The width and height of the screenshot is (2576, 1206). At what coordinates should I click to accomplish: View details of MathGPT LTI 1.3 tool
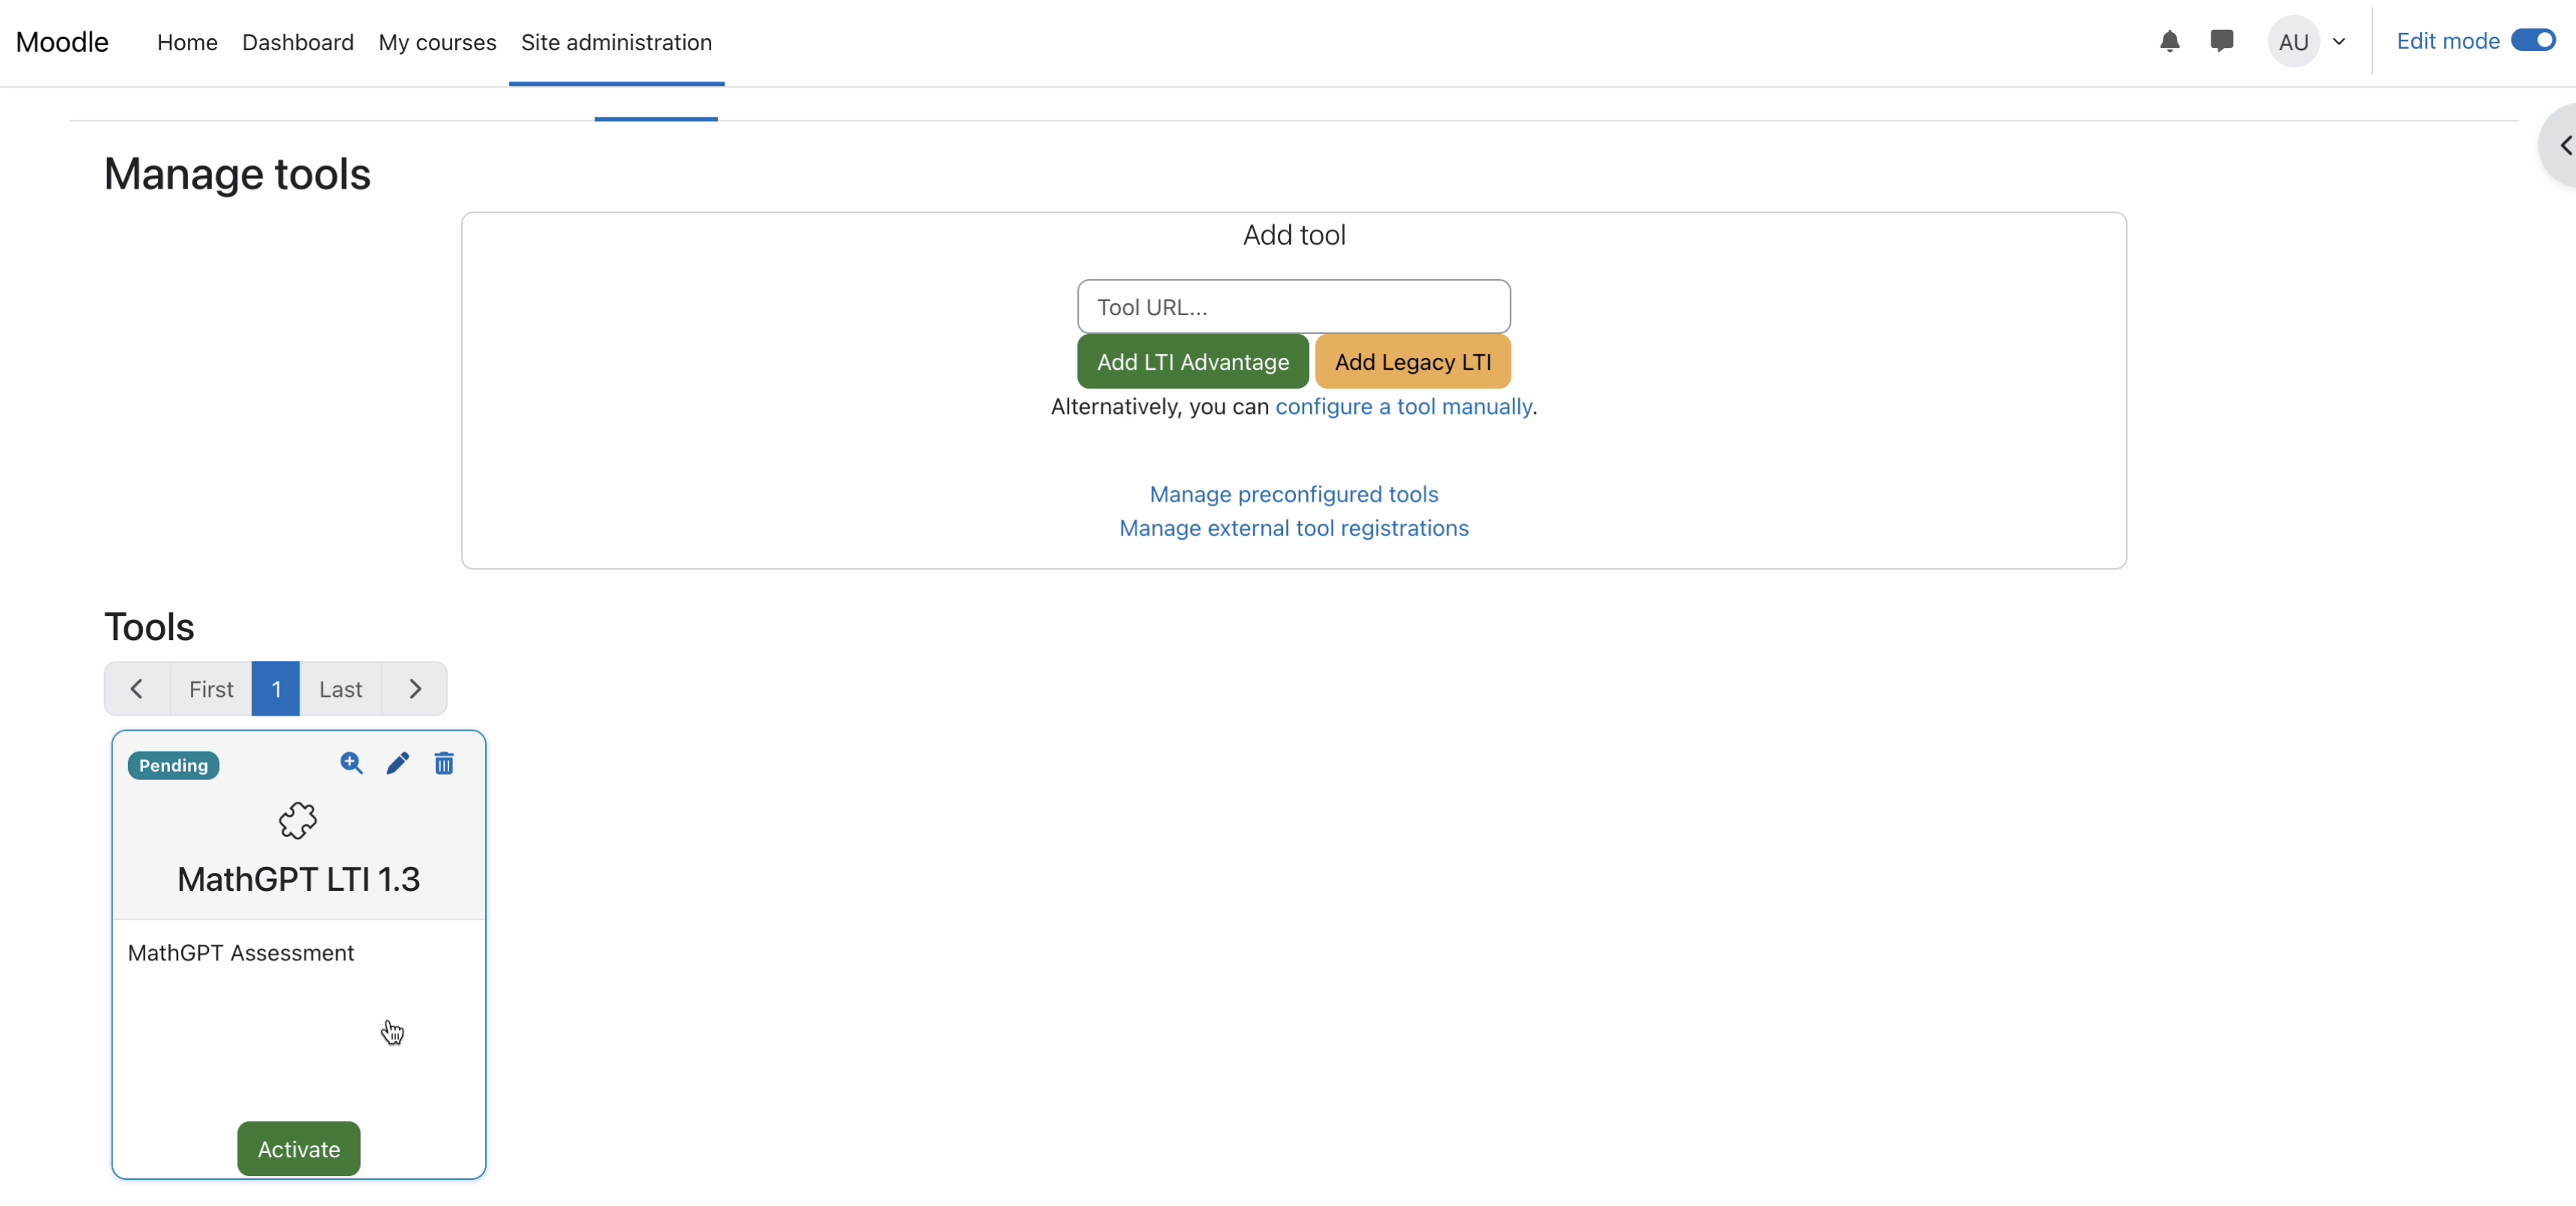pyautogui.click(x=351, y=763)
